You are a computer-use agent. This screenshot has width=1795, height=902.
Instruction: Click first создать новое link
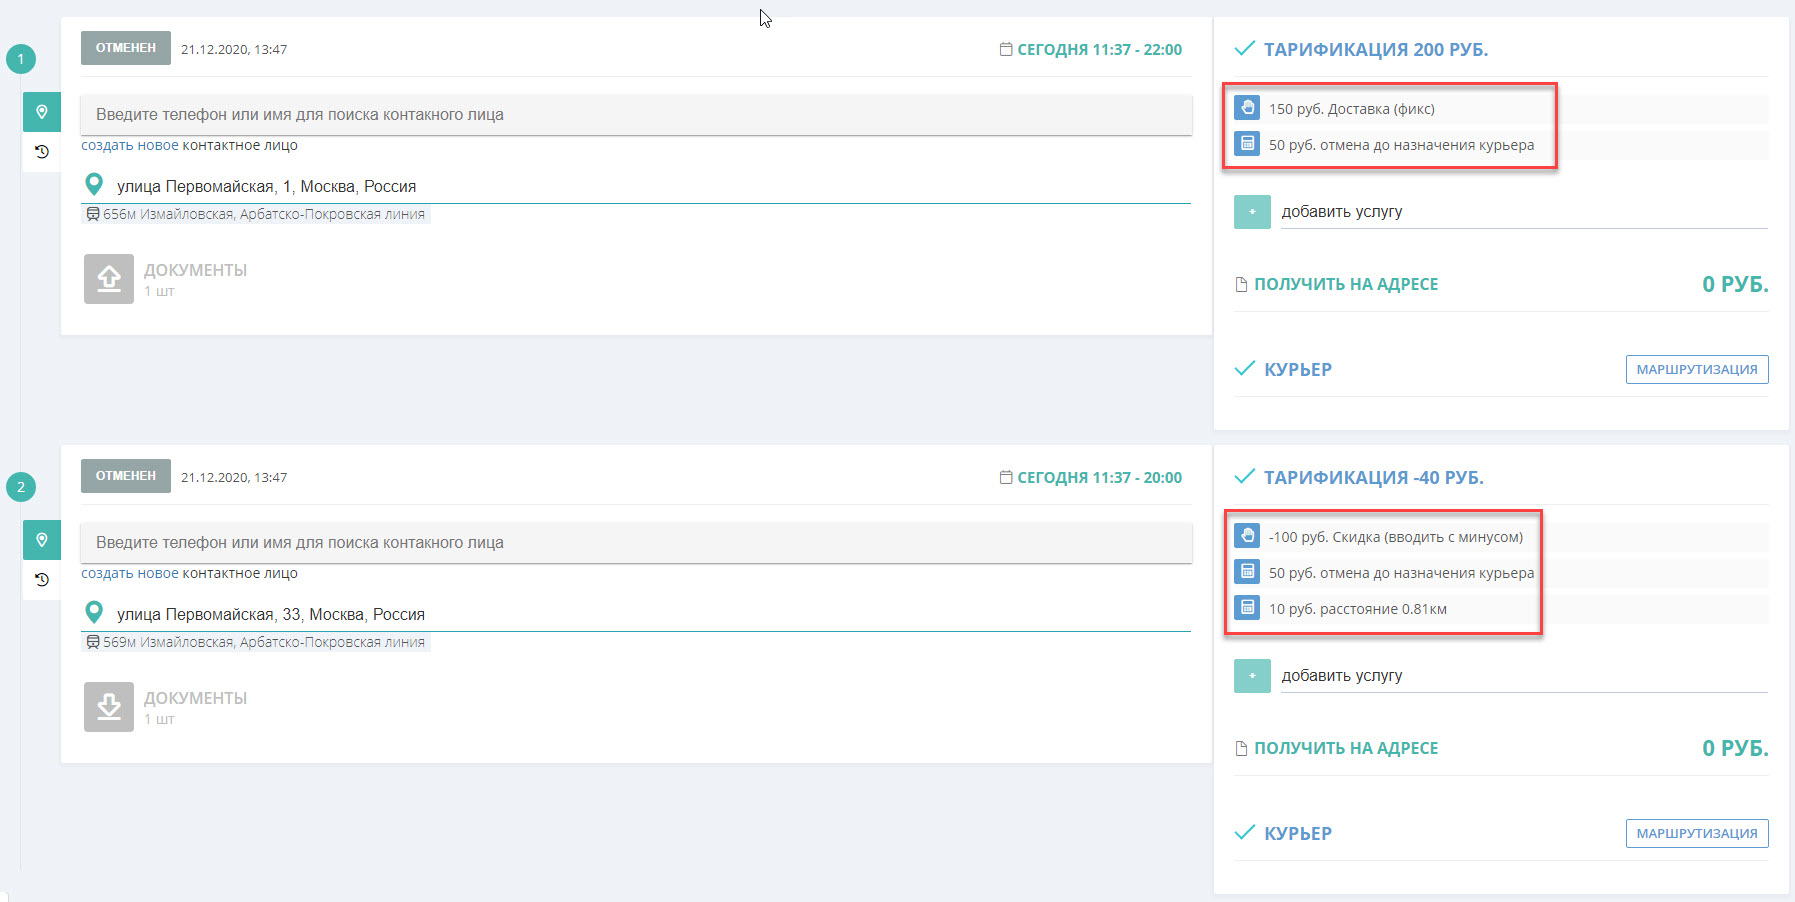point(130,145)
